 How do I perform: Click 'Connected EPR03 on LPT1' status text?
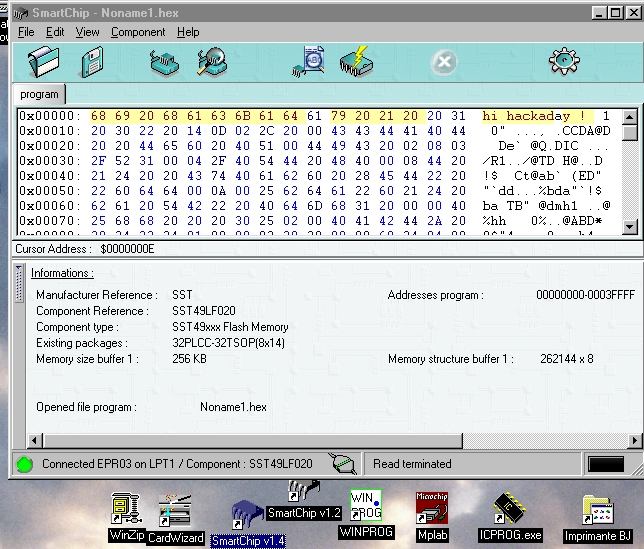click(108, 464)
